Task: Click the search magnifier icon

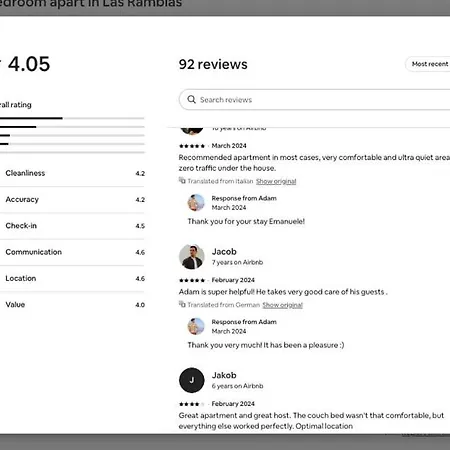Action: pos(191,99)
